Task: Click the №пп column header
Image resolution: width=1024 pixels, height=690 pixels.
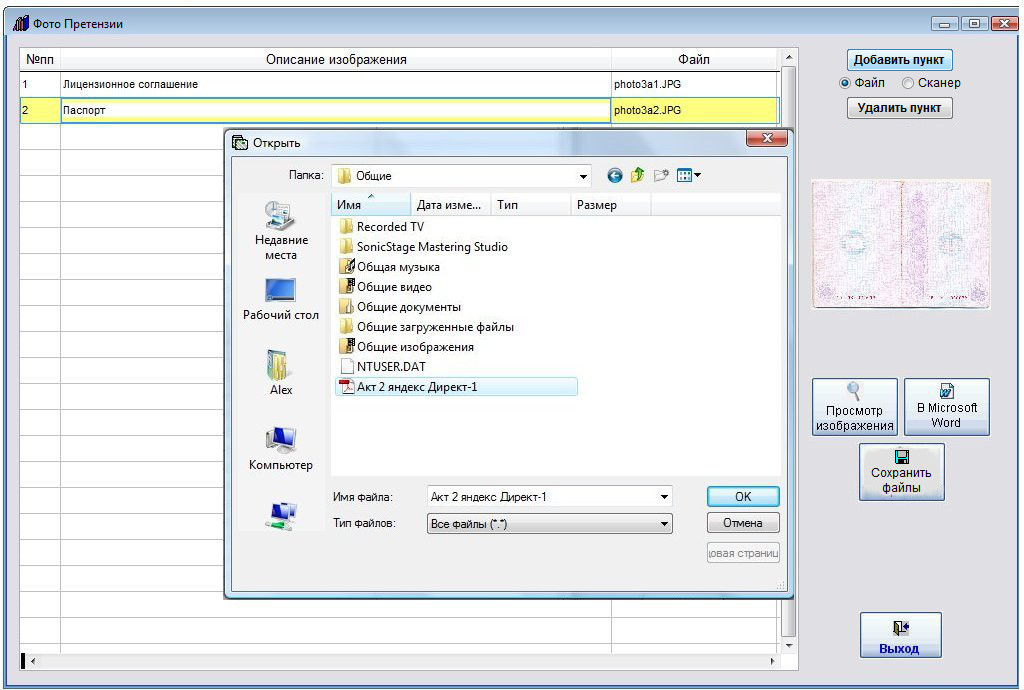Action: [x=40, y=59]
